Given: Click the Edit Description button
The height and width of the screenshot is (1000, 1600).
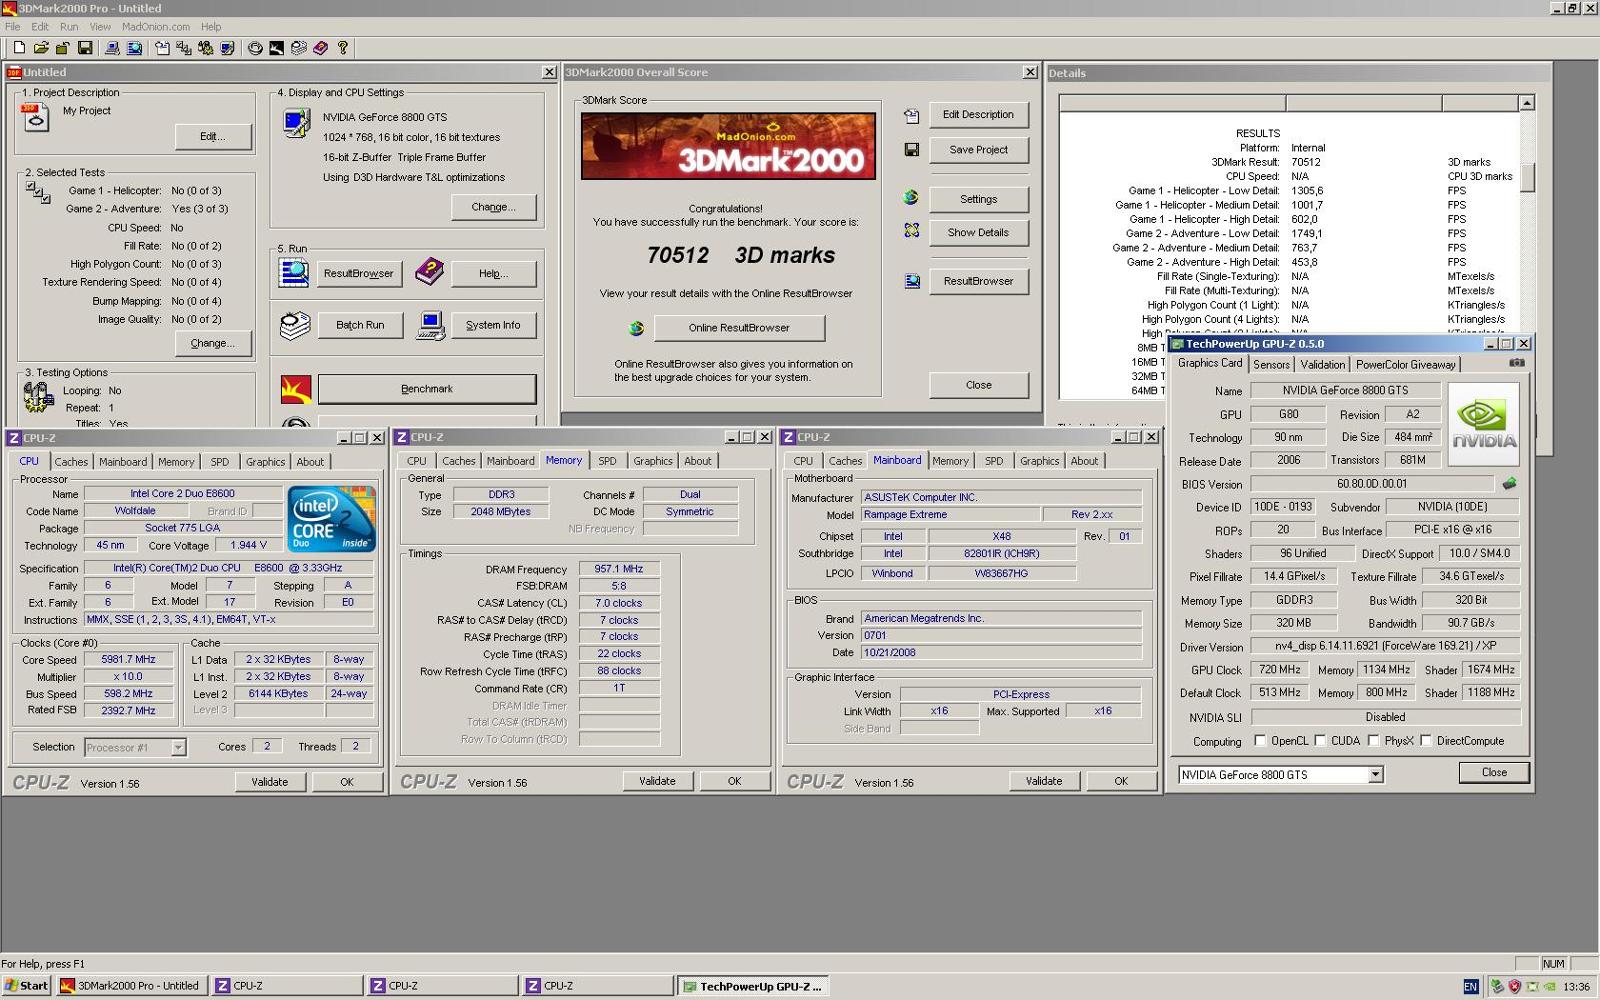Looking at the screenshot, I should [978, 114].
